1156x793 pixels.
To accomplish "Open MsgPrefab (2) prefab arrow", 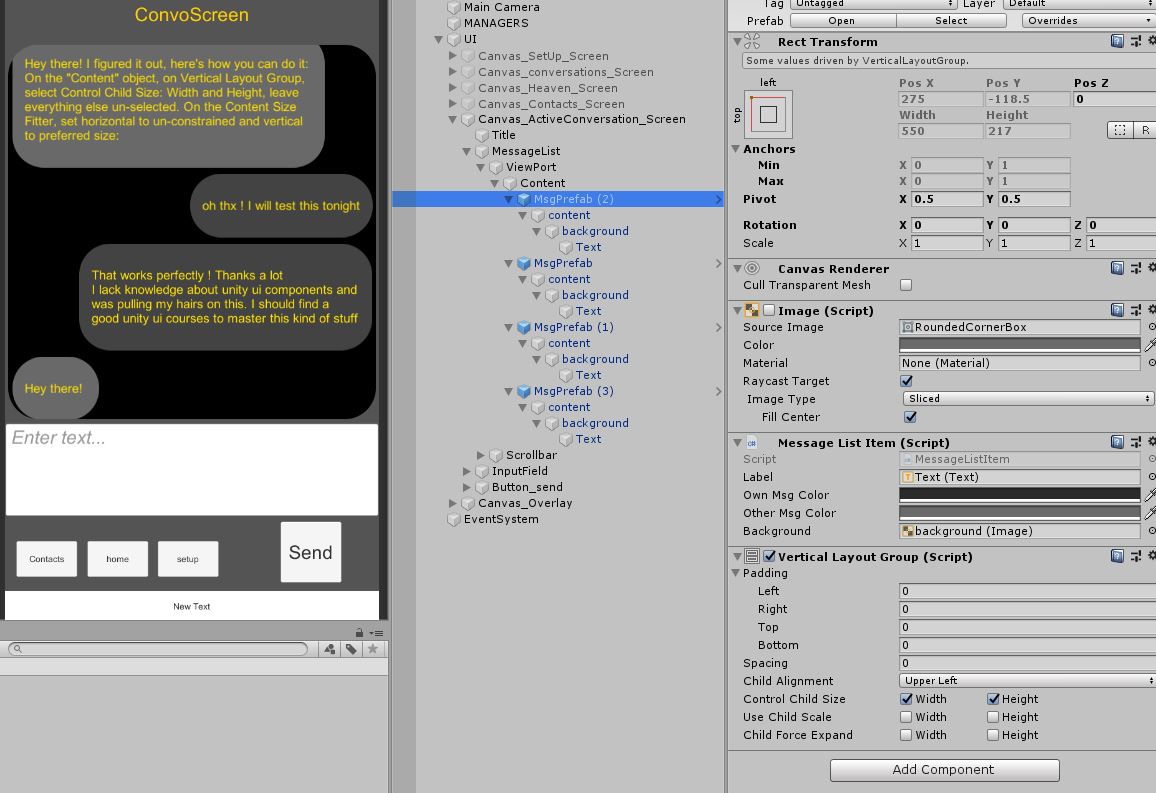I will click(719, 199).
